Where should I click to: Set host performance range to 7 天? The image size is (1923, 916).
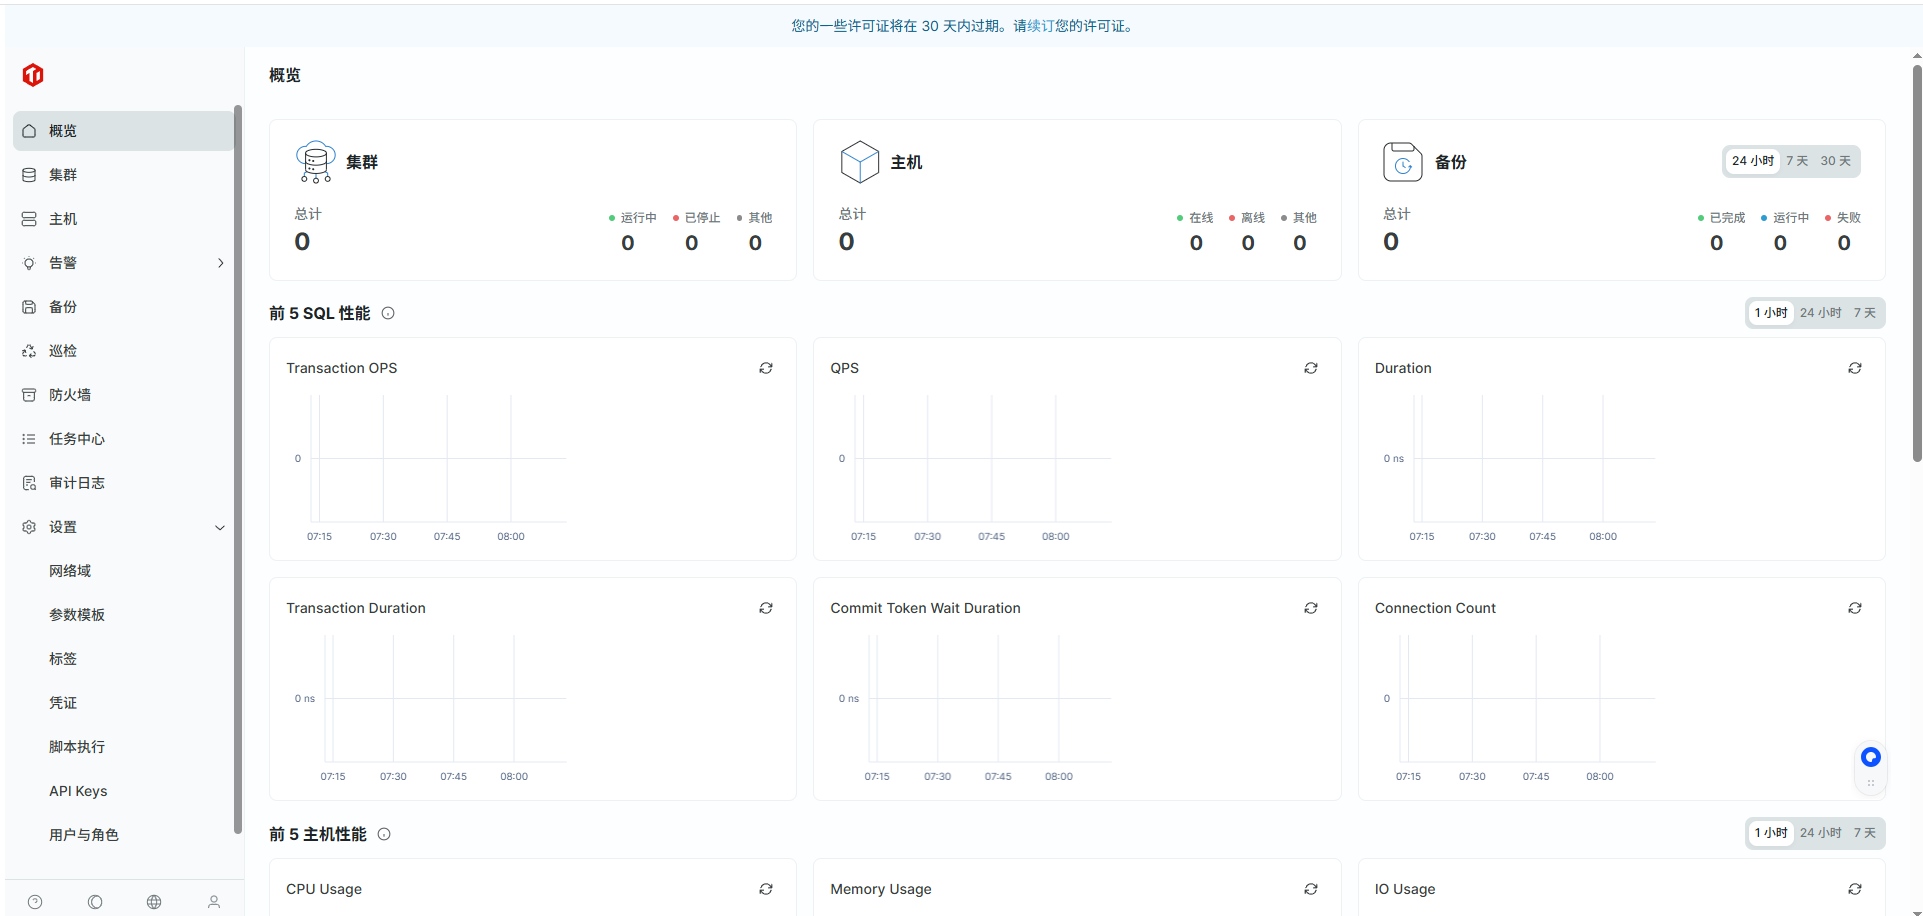[1864, 833]
